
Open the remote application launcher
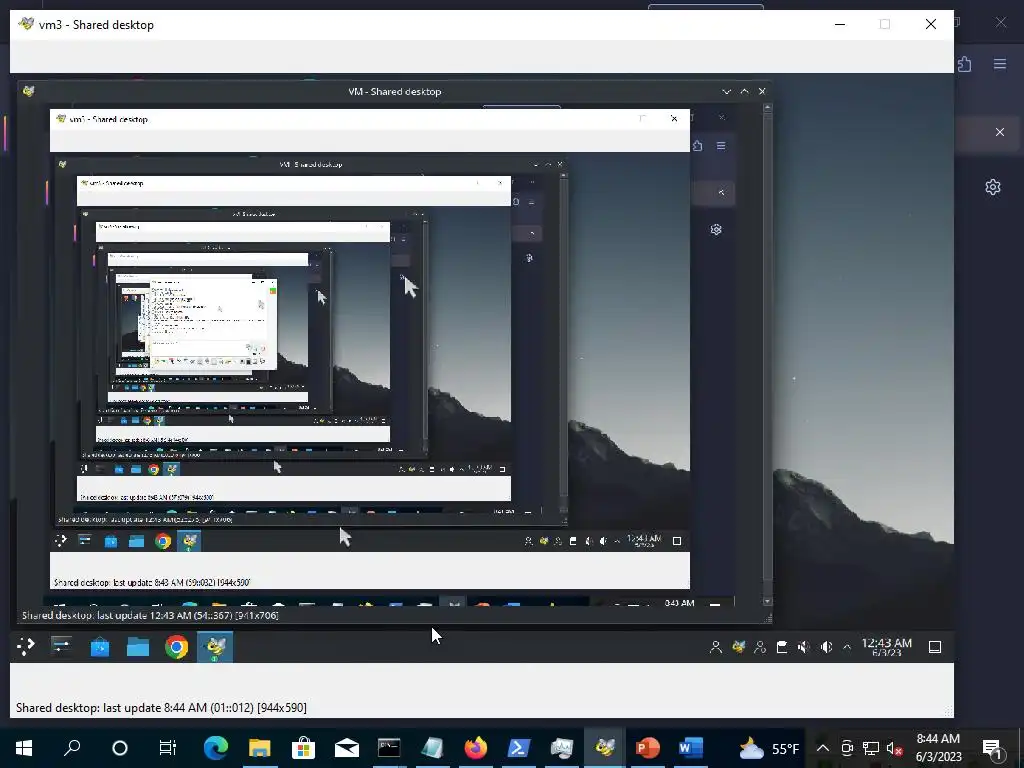(x=25, y=647)
